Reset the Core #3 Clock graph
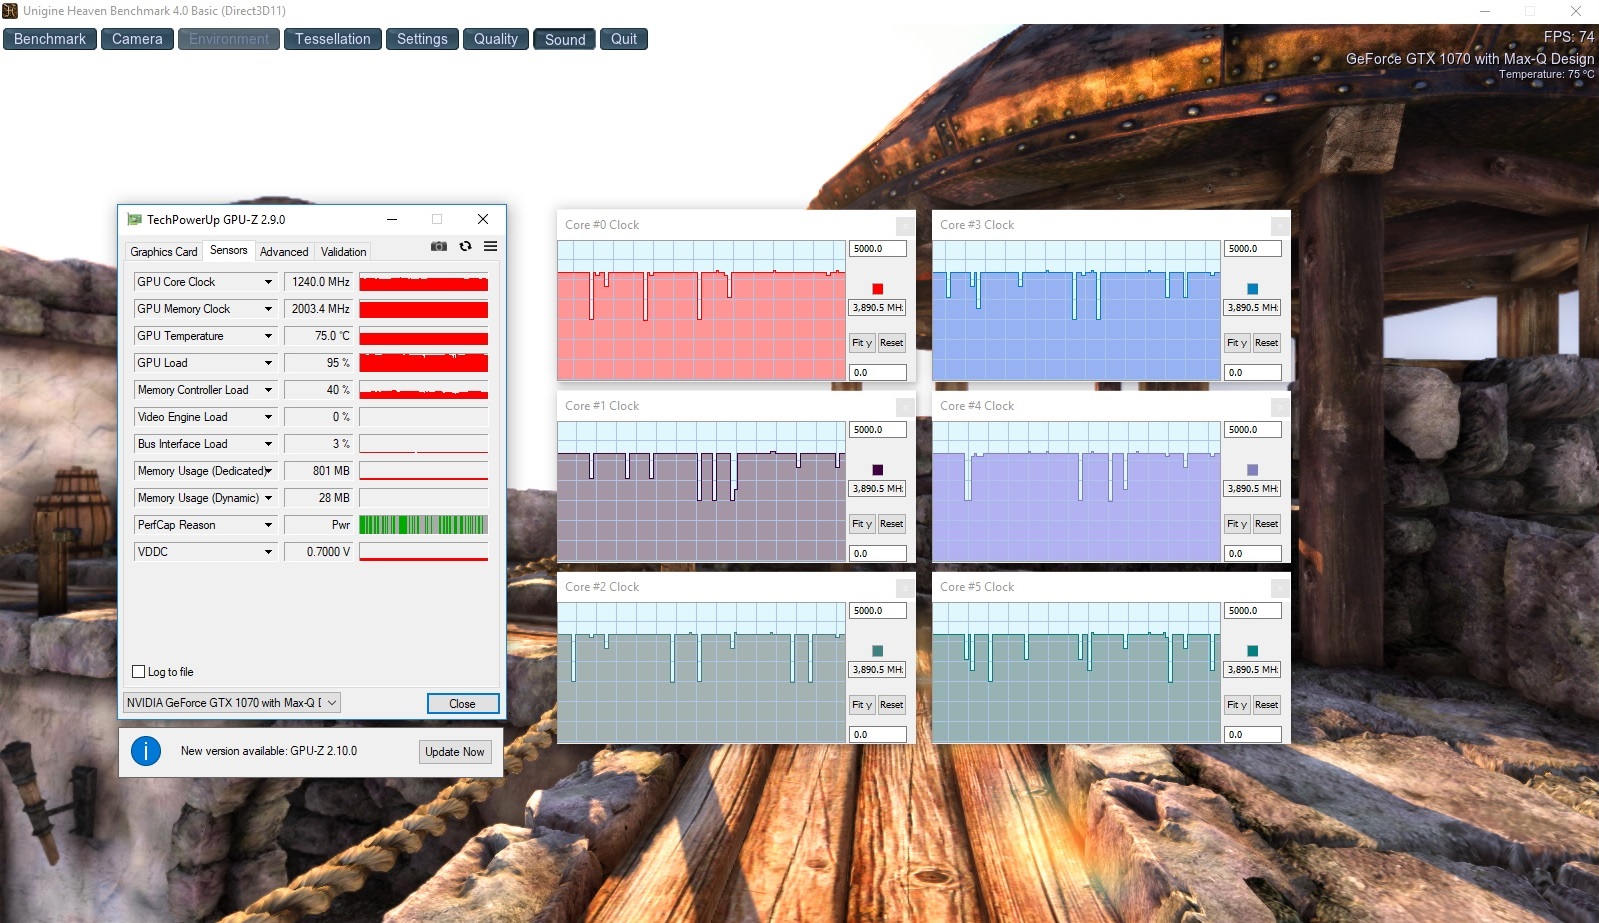Image resolution: width=1599 pixels, height=923 pixels. 1267,343
